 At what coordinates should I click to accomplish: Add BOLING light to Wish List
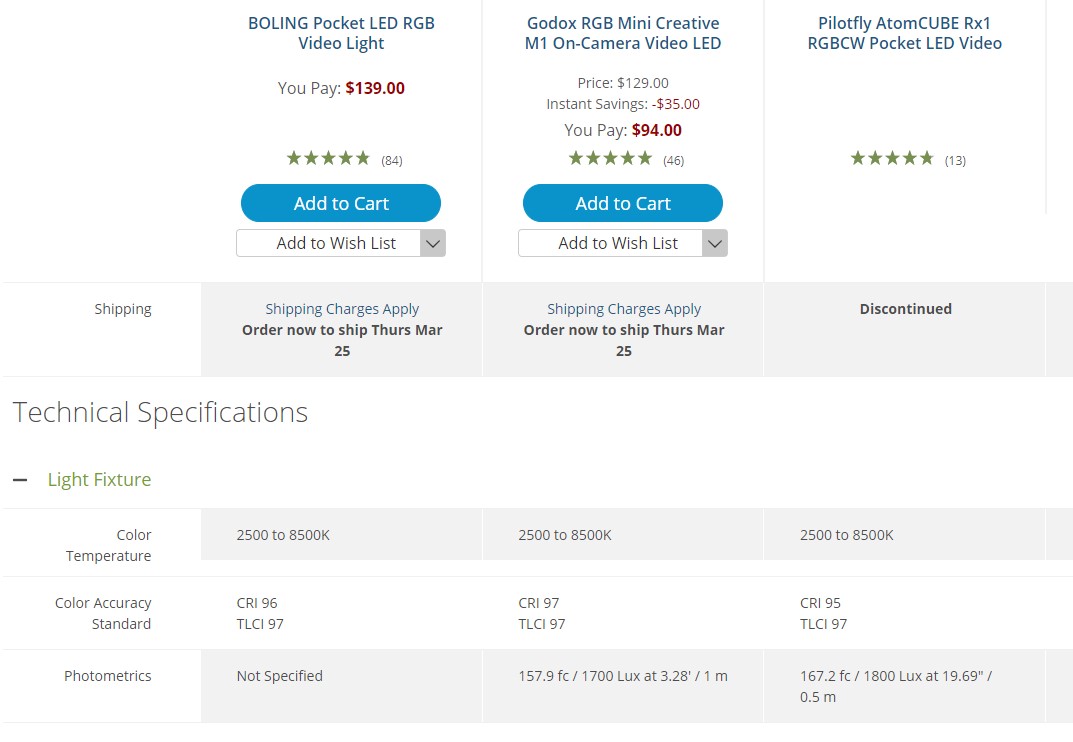click(328, 243)
